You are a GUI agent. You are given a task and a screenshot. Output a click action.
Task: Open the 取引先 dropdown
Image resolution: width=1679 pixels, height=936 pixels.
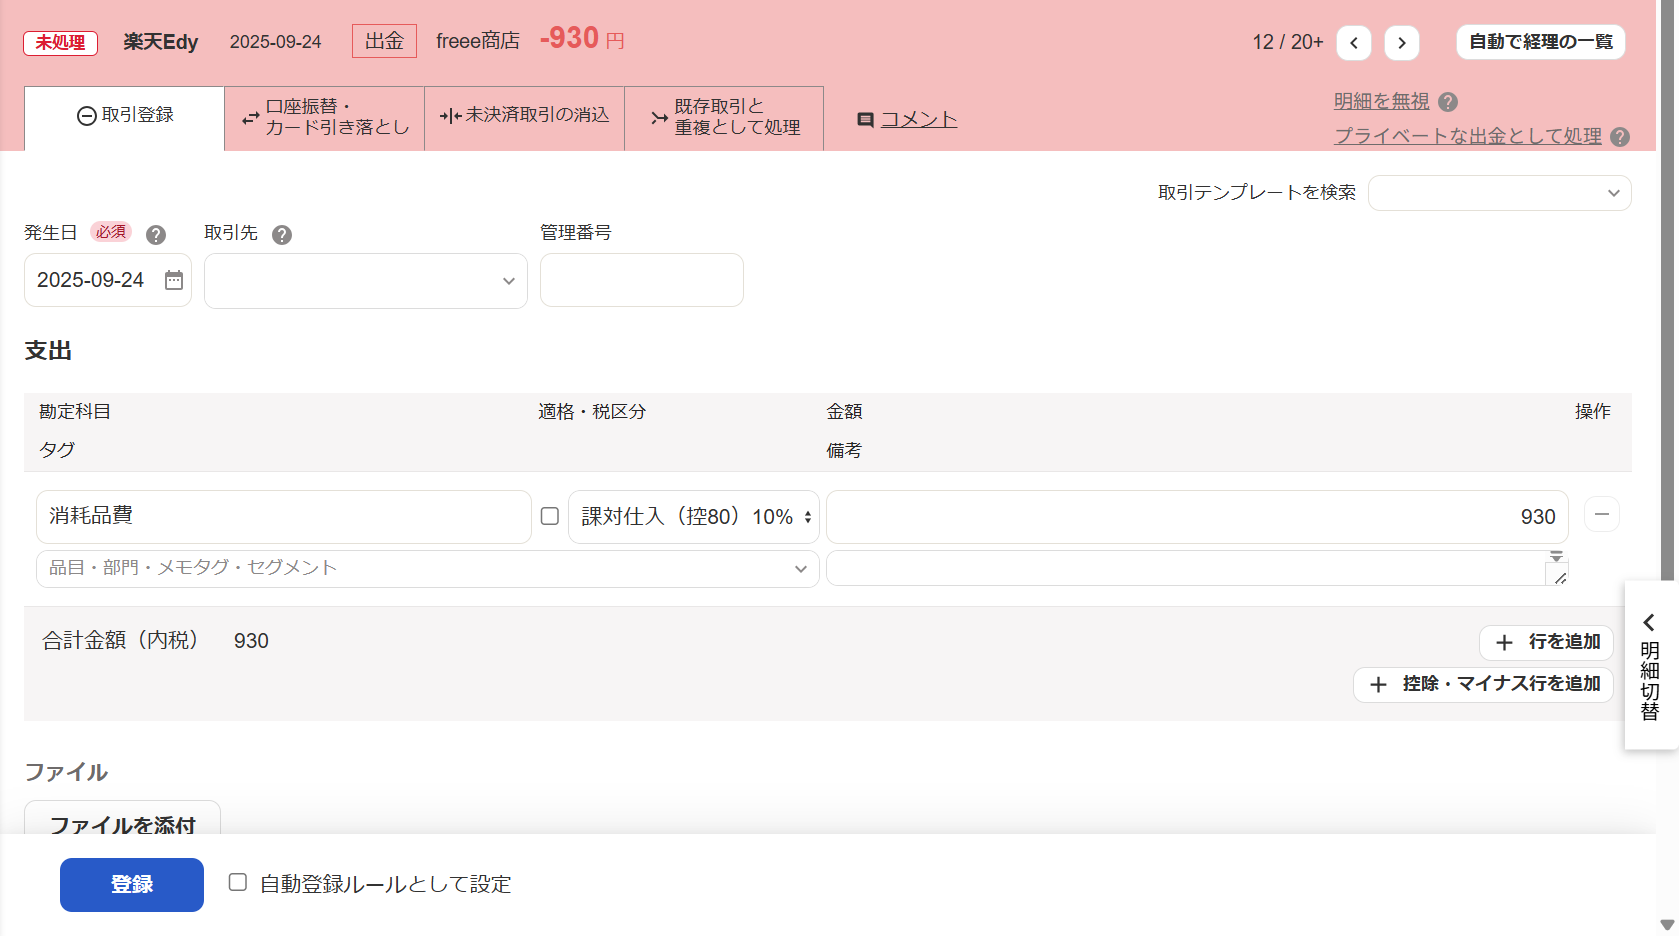(366, 281)
